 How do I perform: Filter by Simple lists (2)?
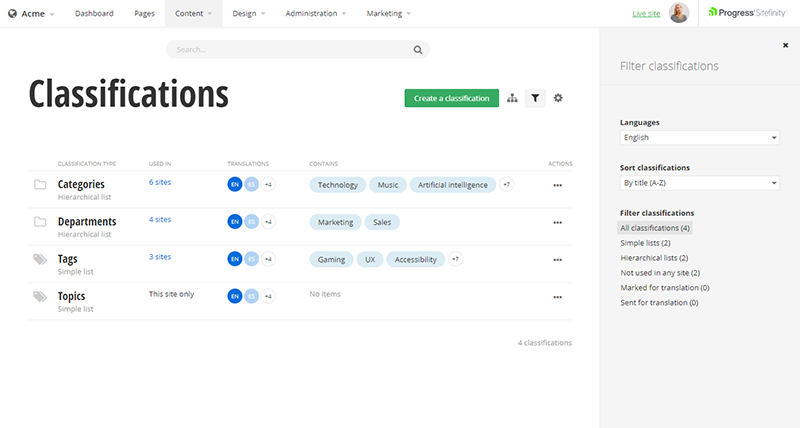tap(645, 243)
